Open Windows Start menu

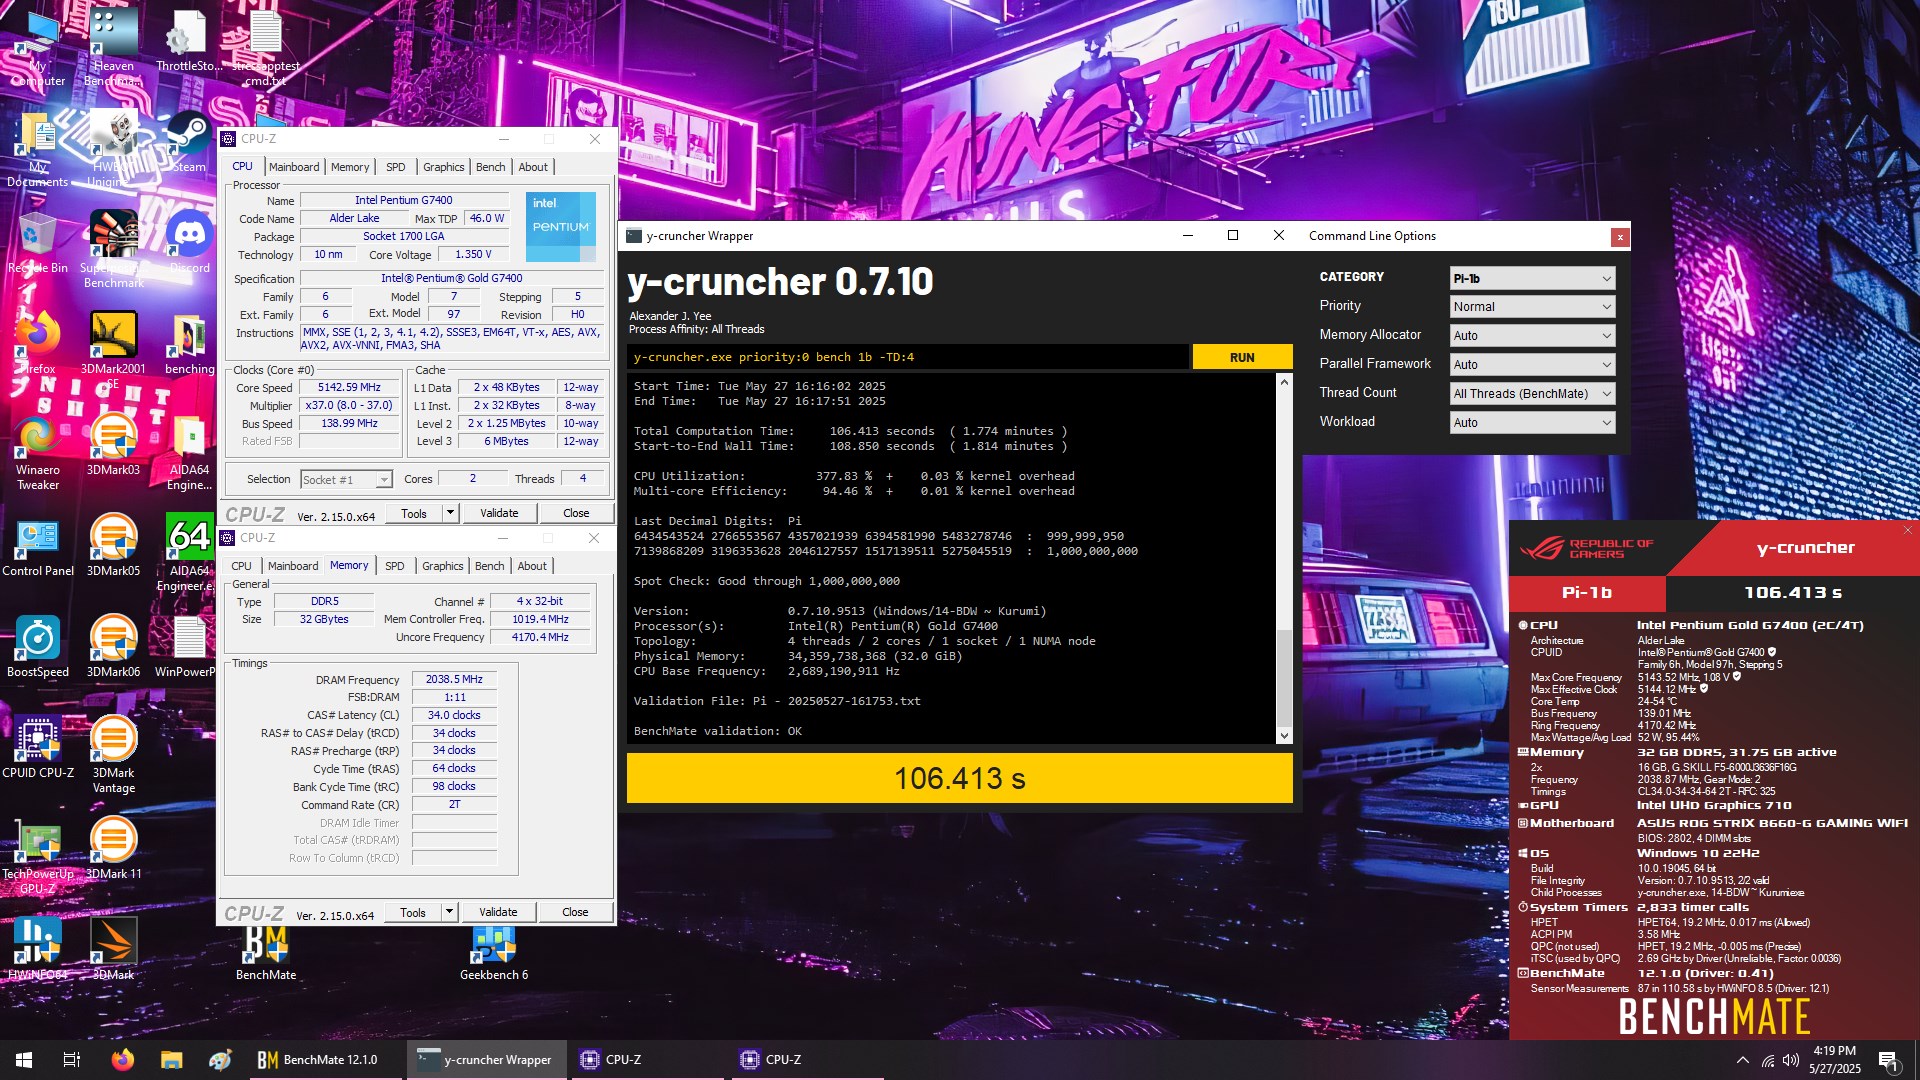(24, 1060)
